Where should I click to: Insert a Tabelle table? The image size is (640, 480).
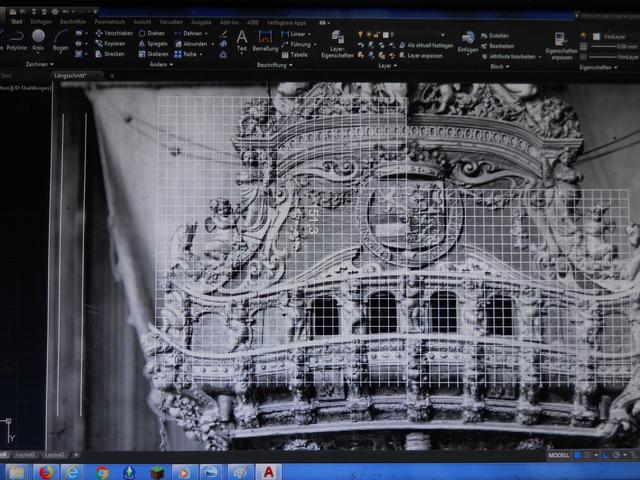click(294, 55)
